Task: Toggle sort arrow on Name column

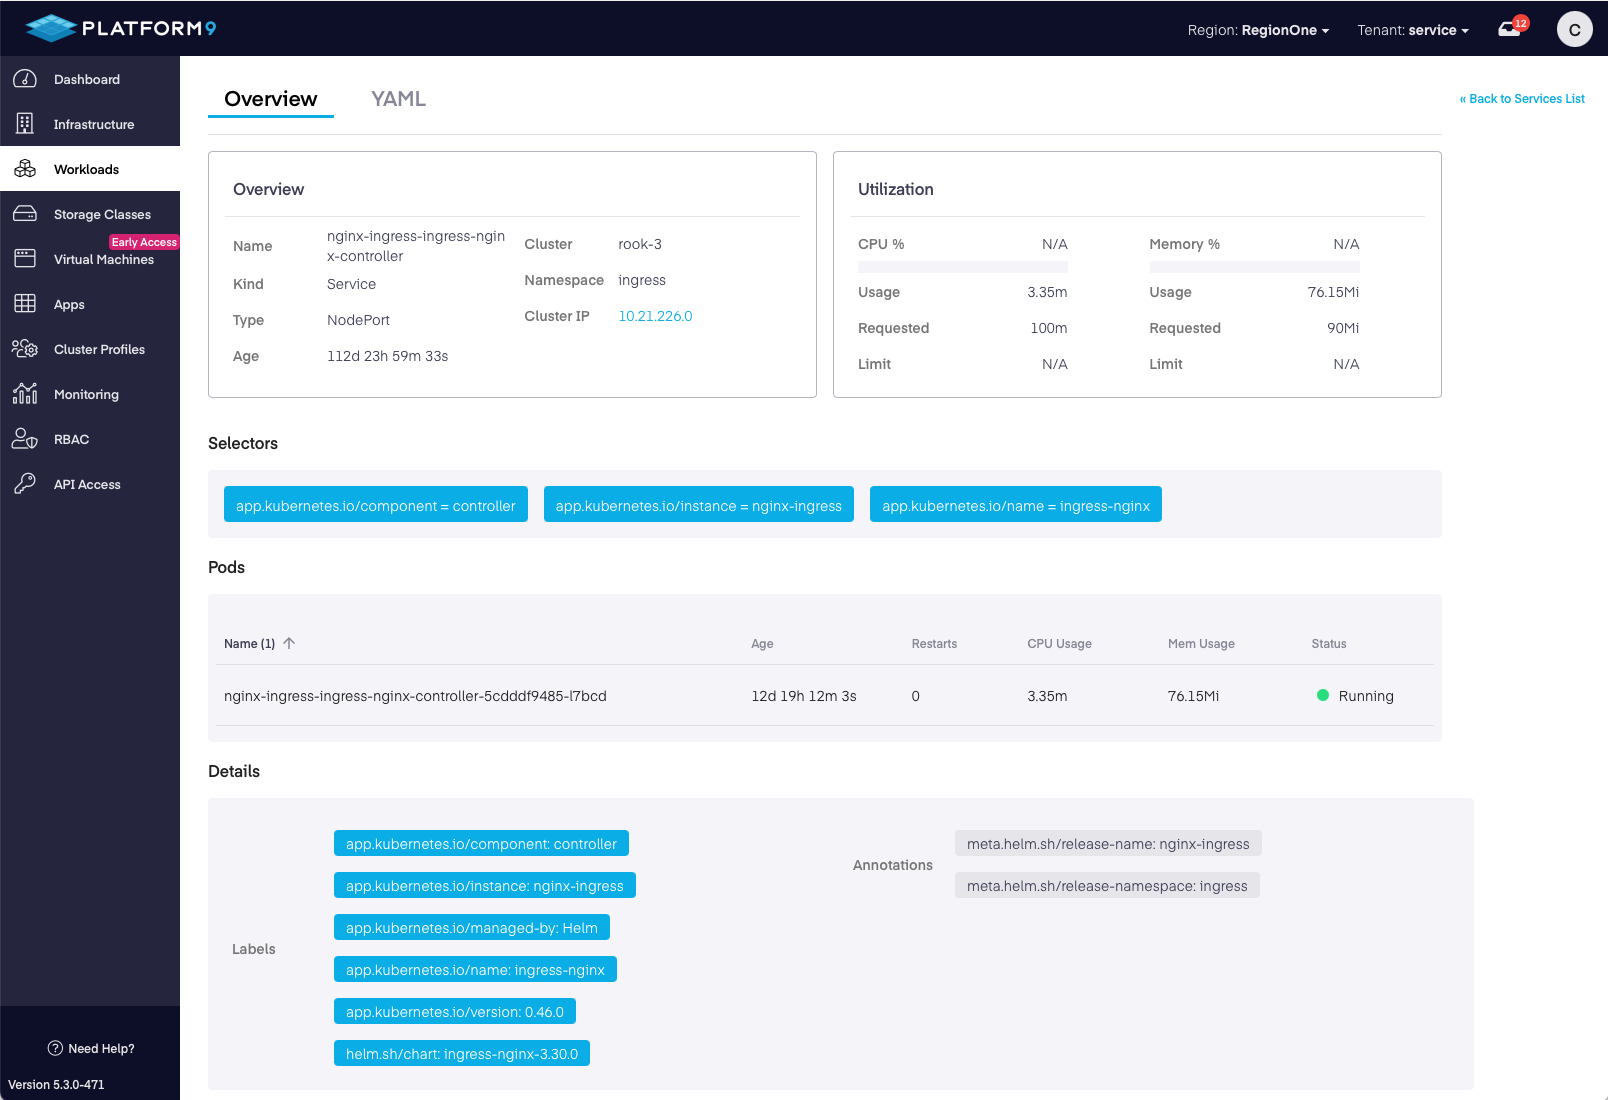Action: (289, 643)
